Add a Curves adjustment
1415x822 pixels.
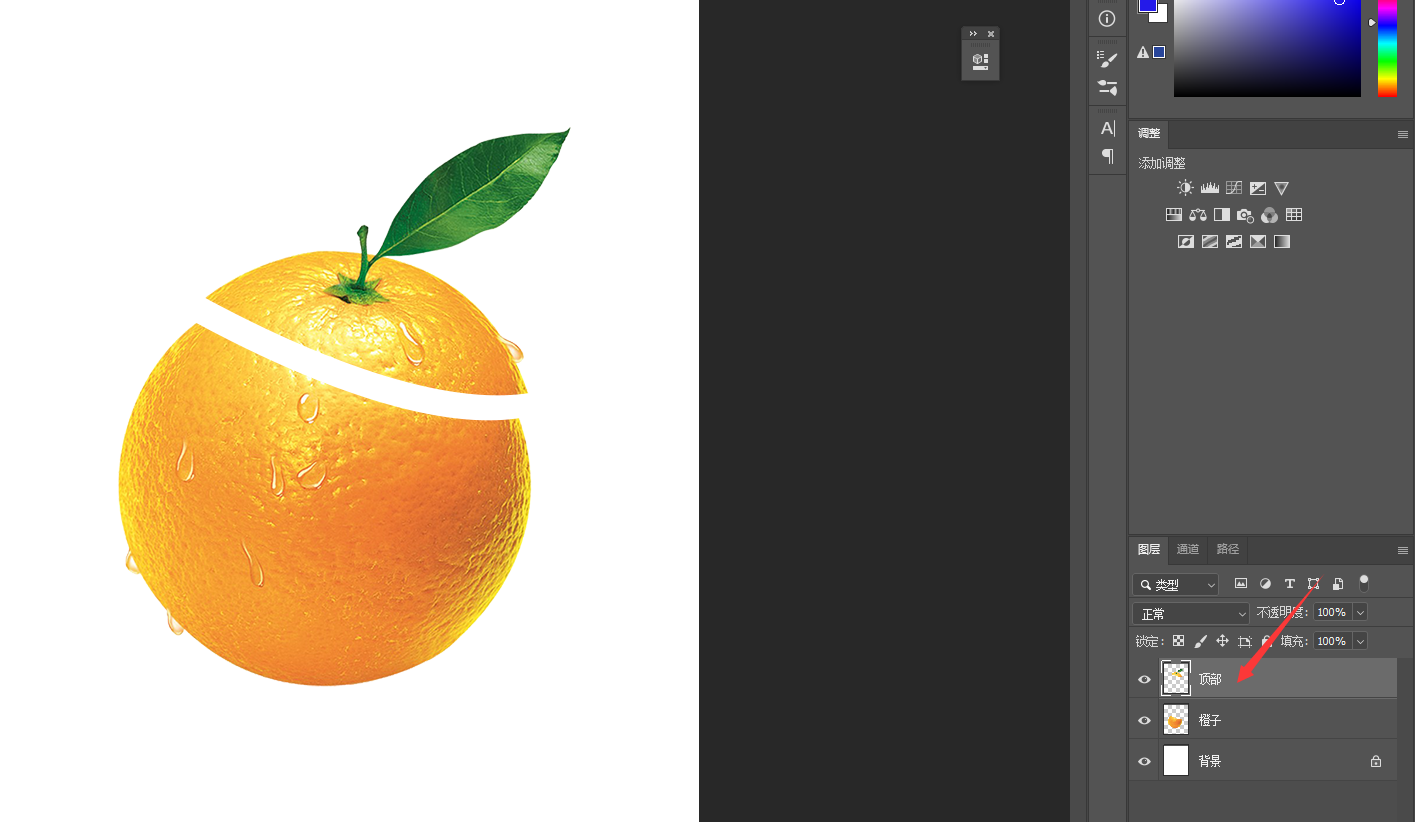(x=1234, y=188)
